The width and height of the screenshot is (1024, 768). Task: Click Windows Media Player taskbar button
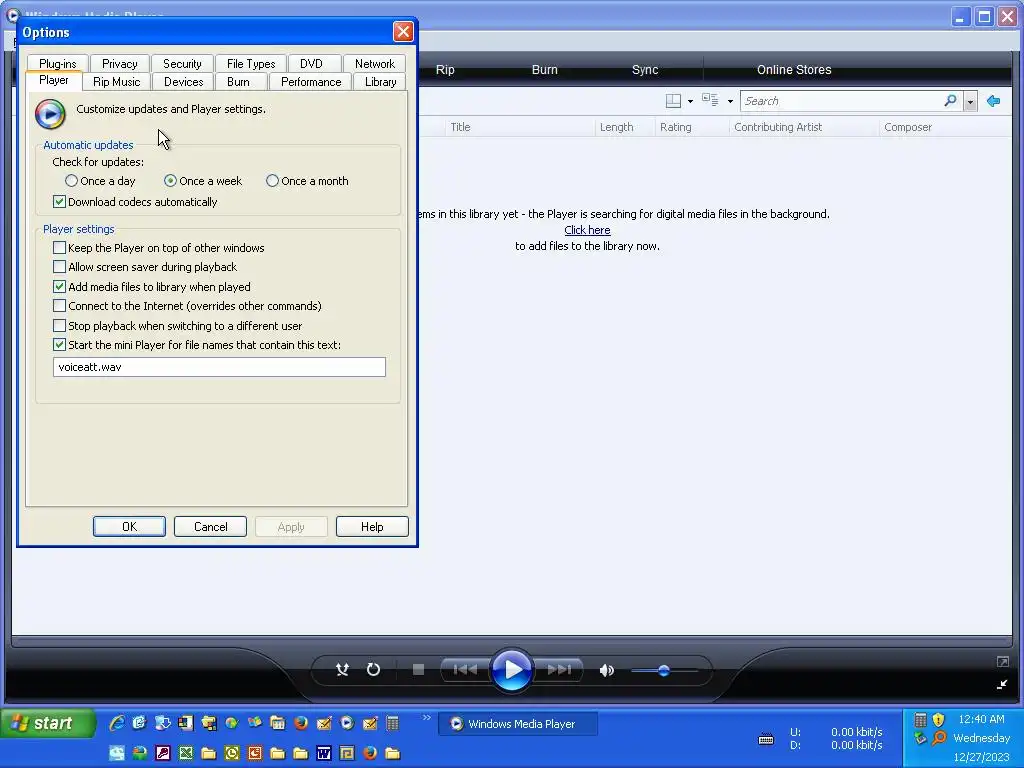518,724
